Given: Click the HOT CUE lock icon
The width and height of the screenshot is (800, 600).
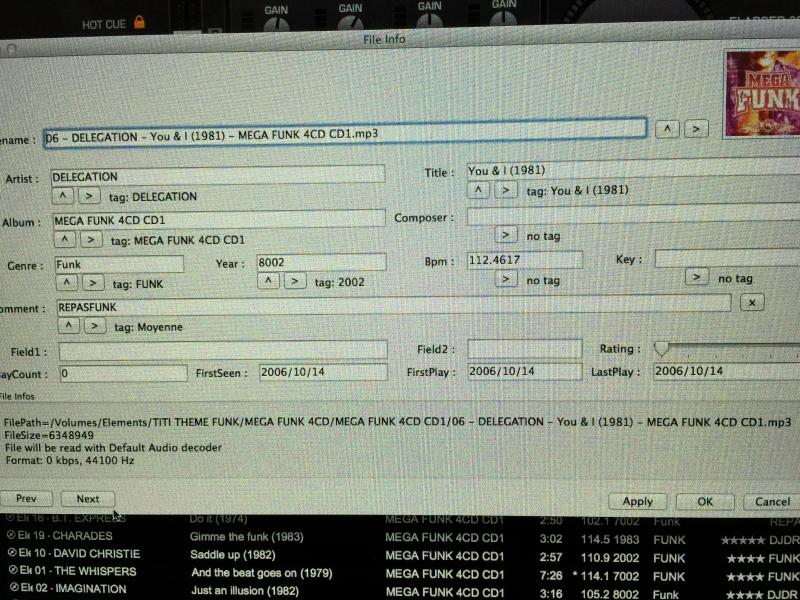Looking at the screenshot, I should click(x=140, y=21).
